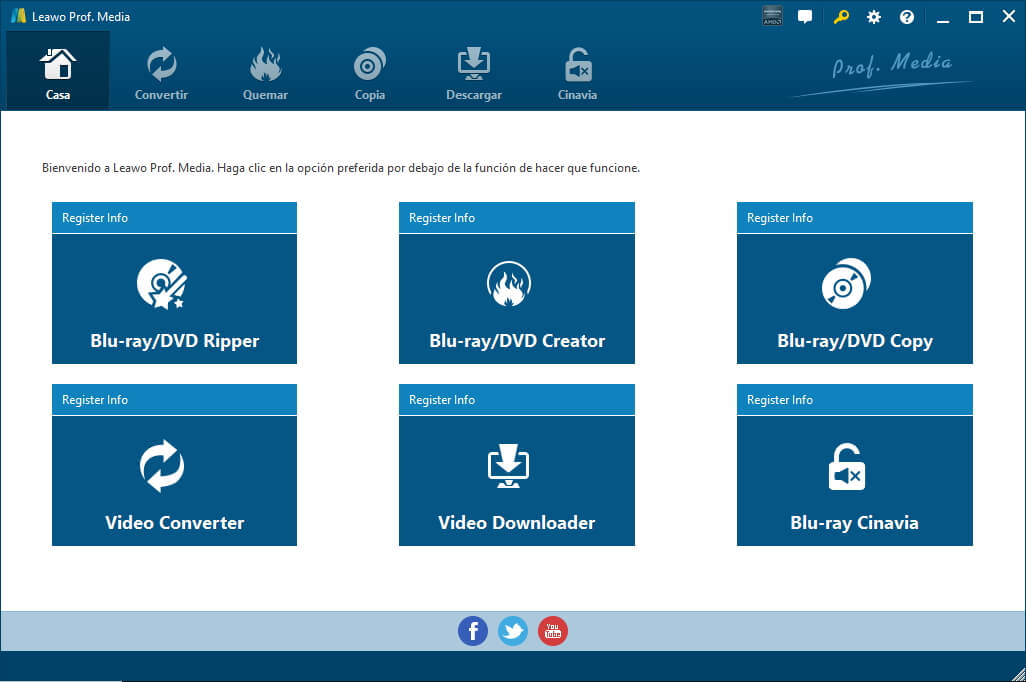
Task: Open help question mark icon
Action: (x=906, y=17)
